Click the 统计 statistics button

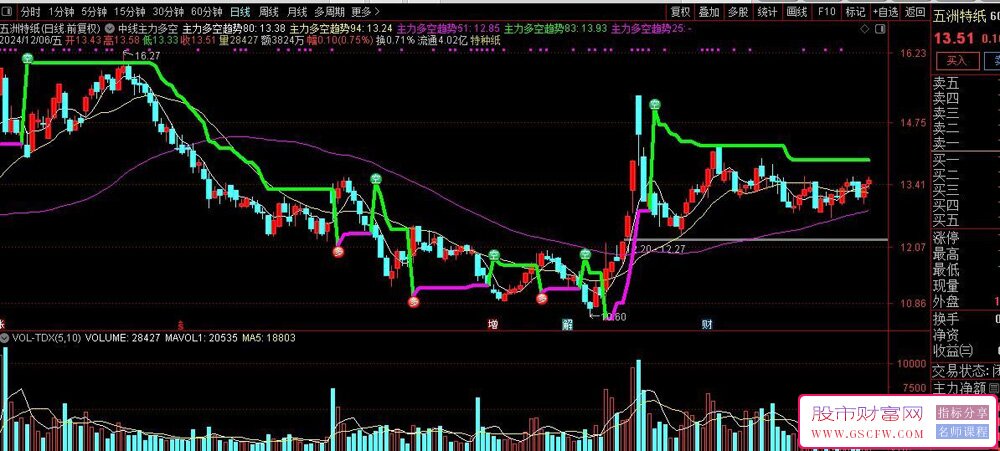pos(767,11)
